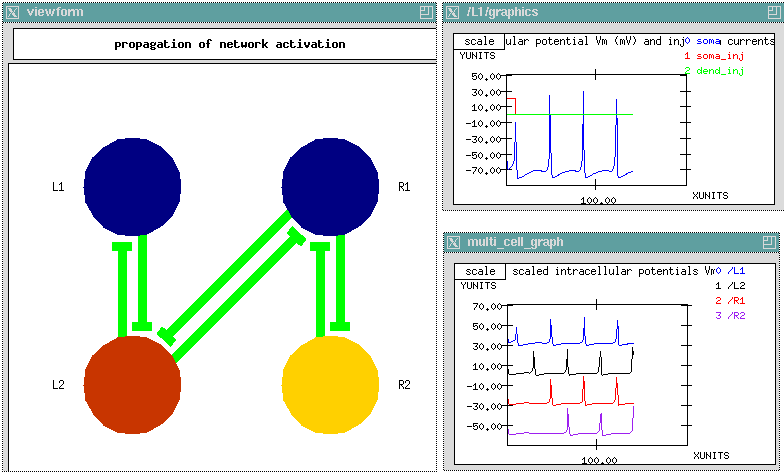Click scale button in multi_cell_graph window
The height and width of the screenshot is (475, 784).
coord(480,272)
